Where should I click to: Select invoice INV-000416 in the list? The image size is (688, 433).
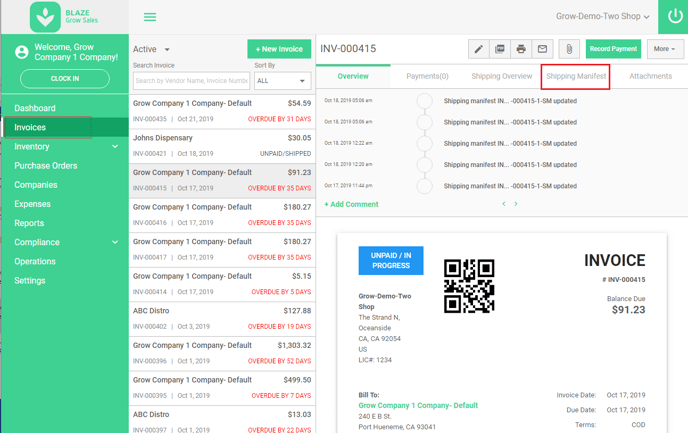[x=222, y=215]
